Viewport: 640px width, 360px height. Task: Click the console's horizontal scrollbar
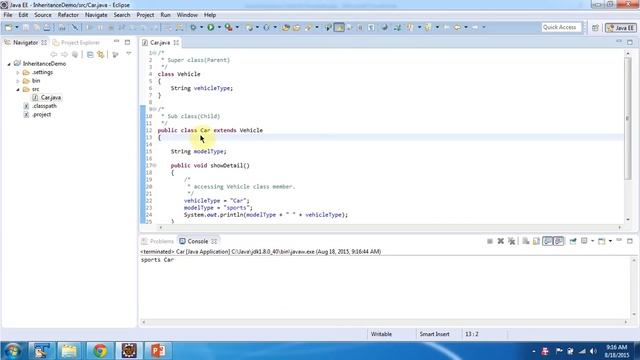pos(384,322)
